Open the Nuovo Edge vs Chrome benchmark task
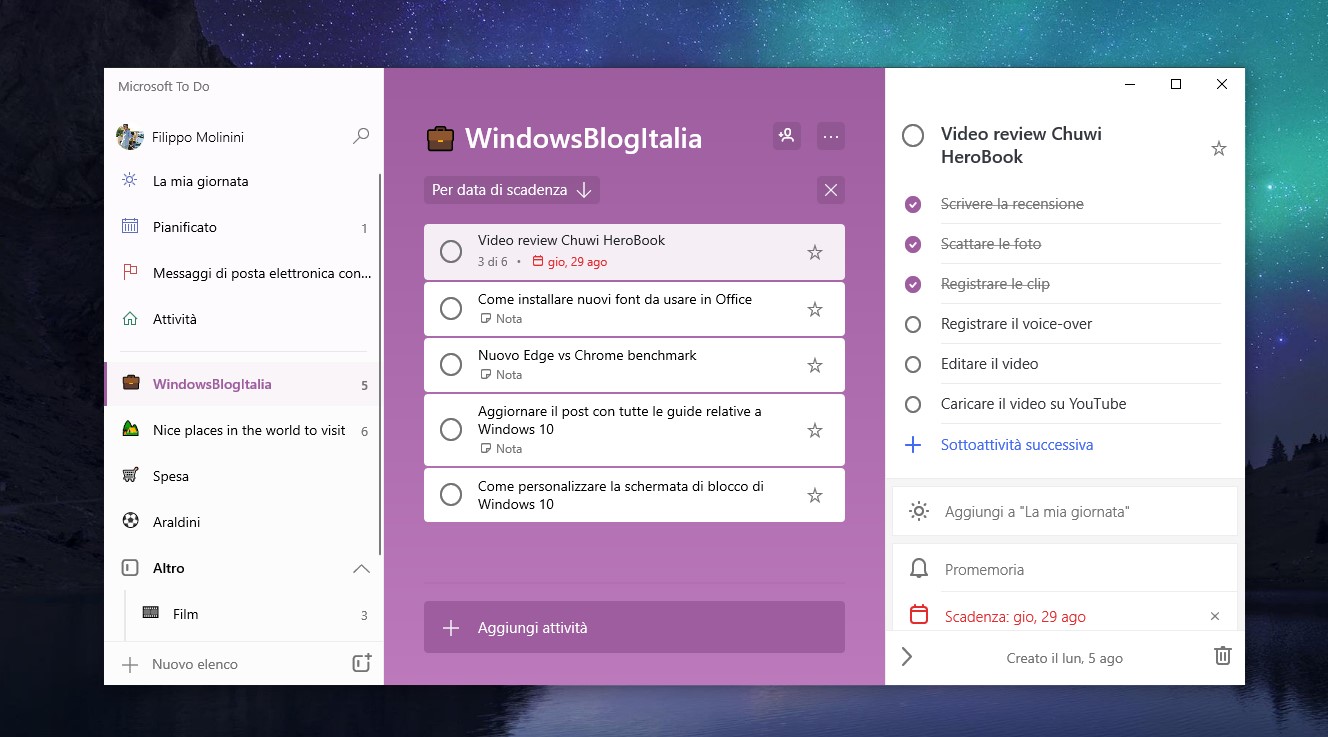1328x737 pixels. point(634,364)
